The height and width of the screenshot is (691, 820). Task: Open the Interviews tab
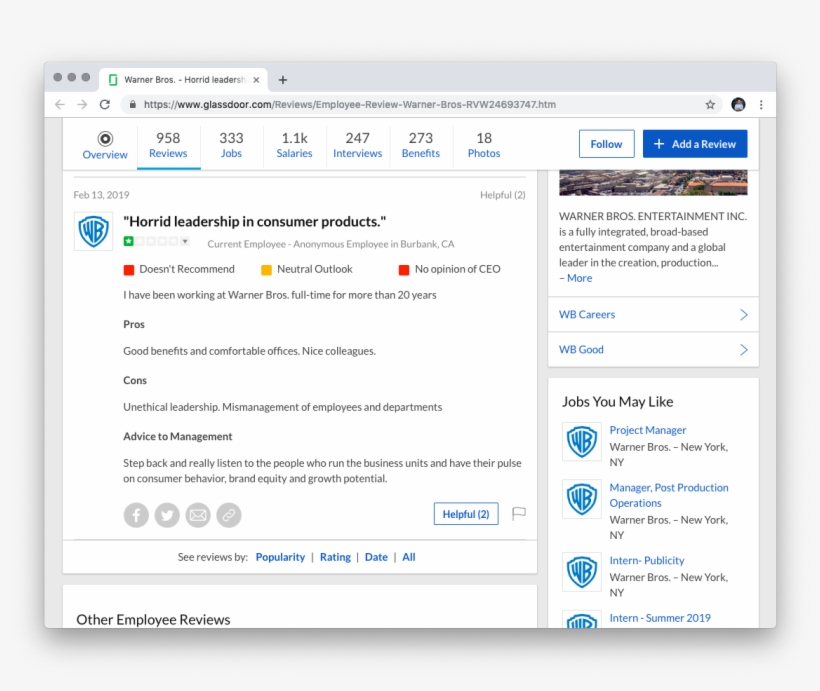357,145
